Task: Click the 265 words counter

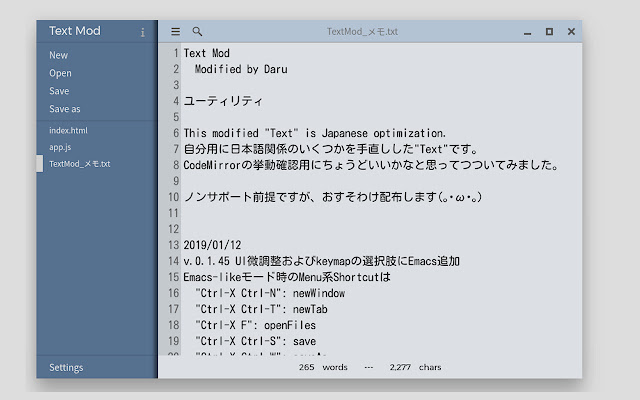Action: pos(323,367)
